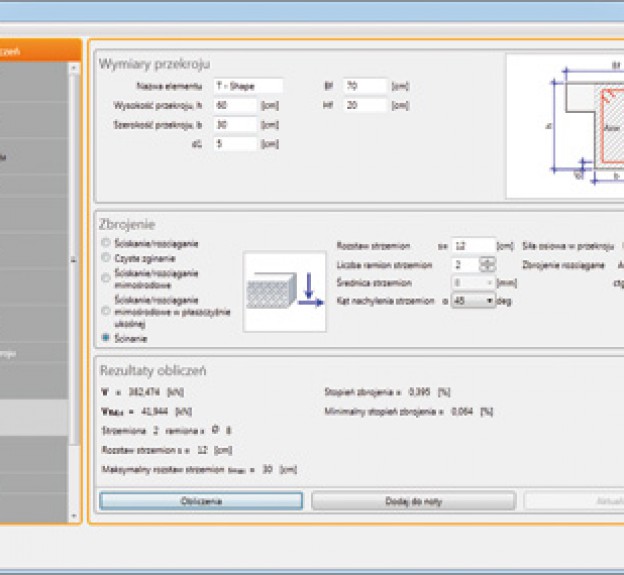Edit the Rozstaw strzemion s value field

473,245
